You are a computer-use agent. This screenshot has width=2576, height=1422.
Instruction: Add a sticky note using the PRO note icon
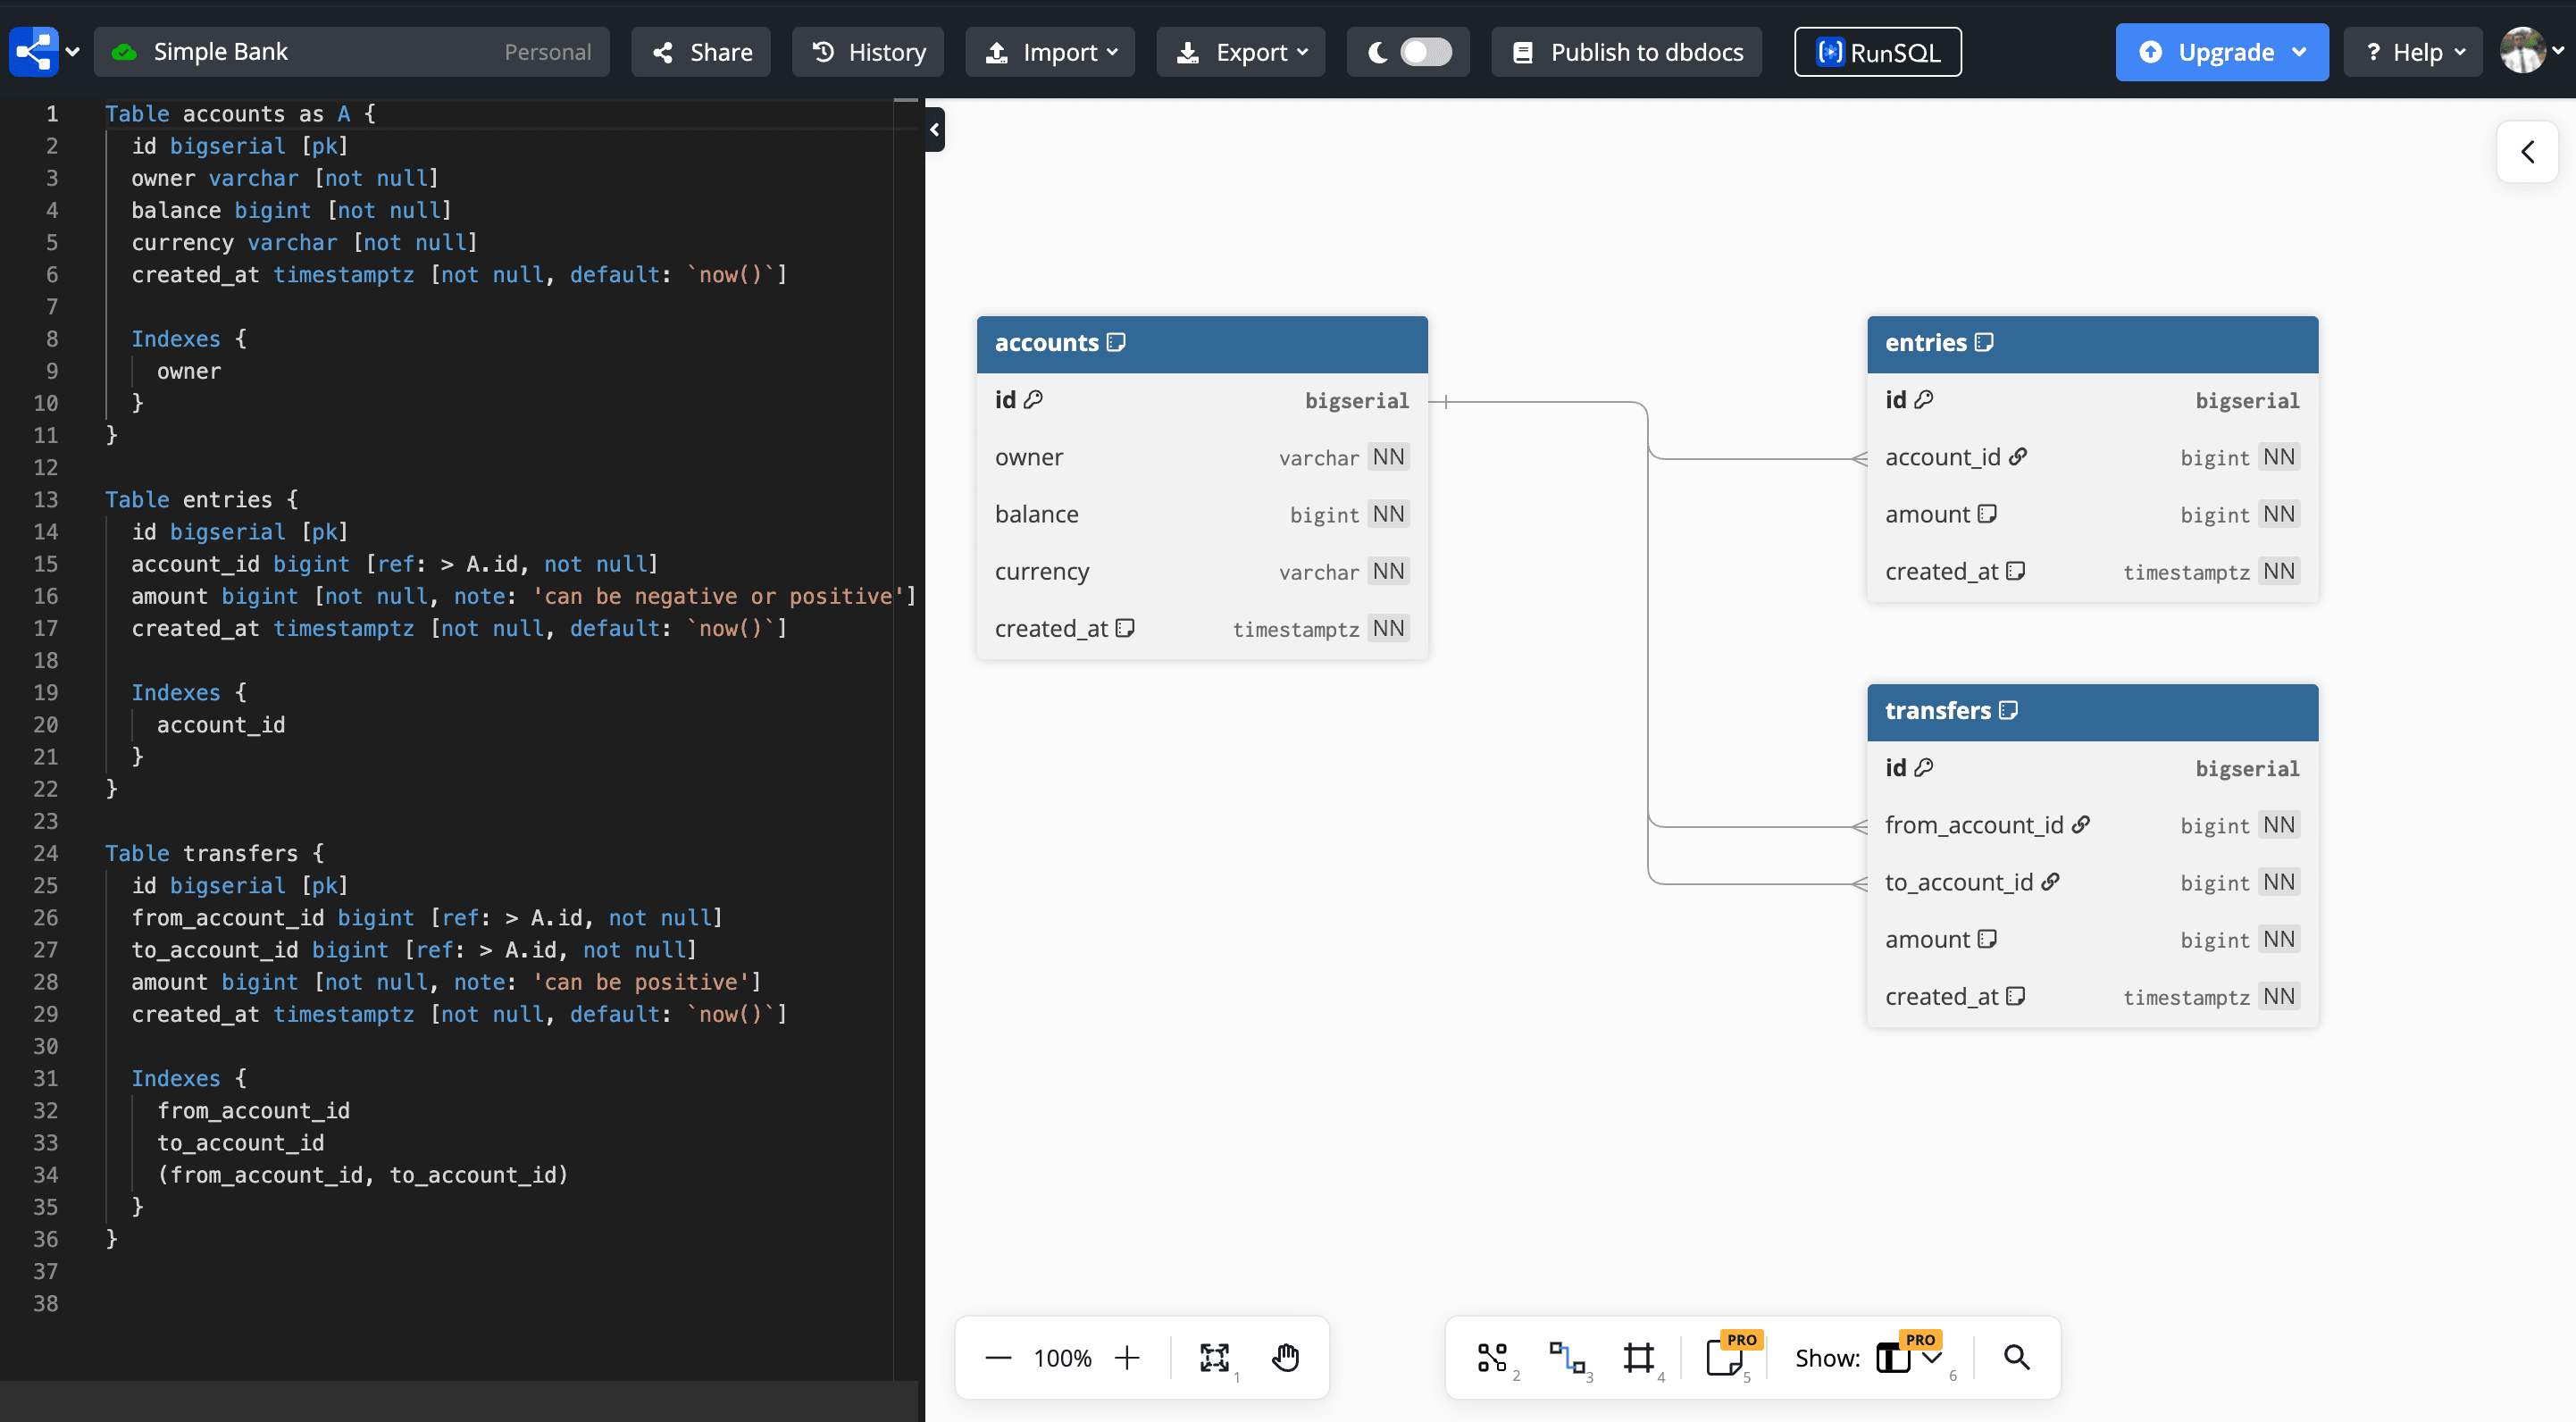[1728, 1360]
